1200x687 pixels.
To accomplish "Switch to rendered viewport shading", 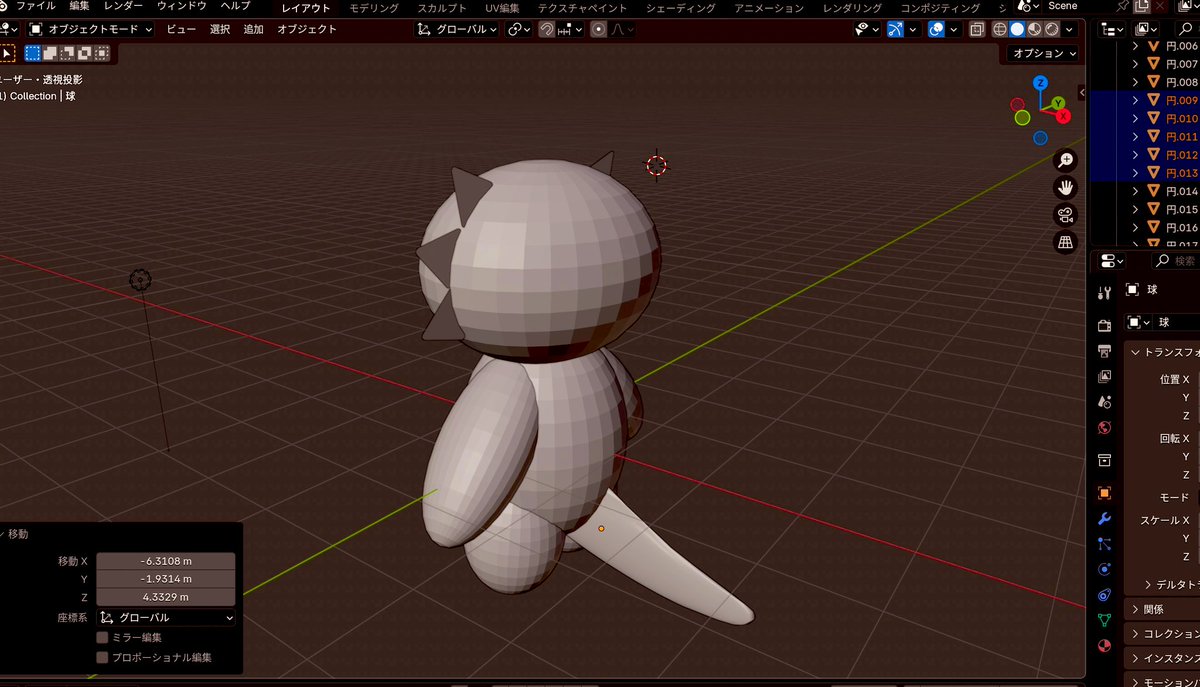I will tap(1051, 29).
